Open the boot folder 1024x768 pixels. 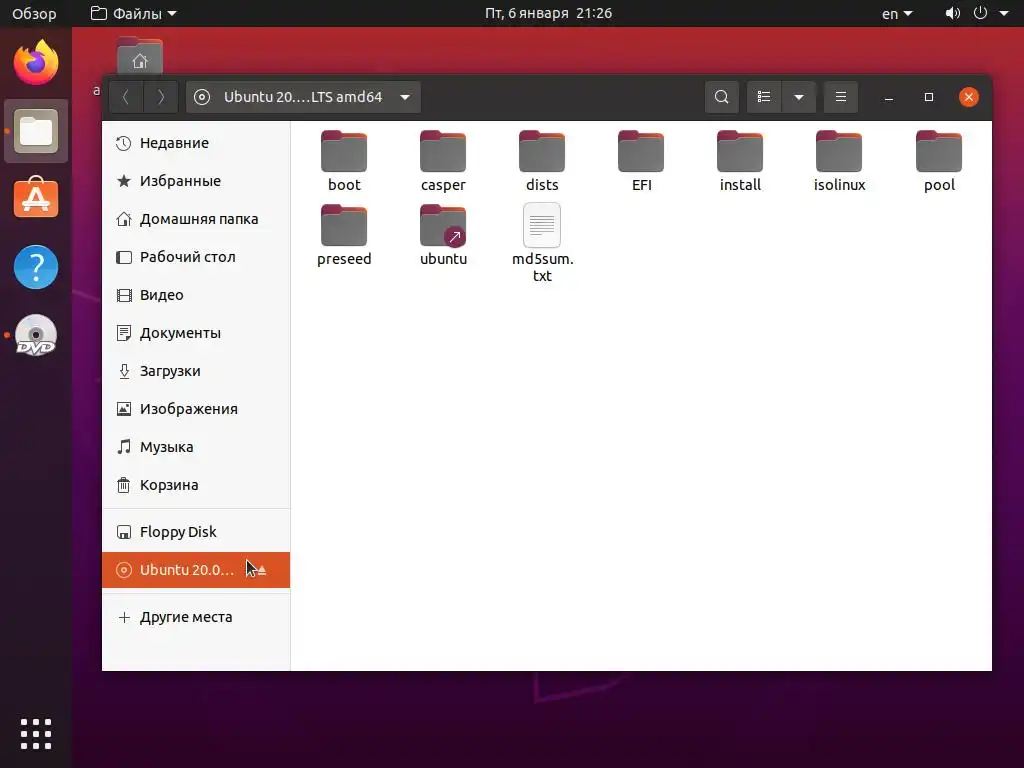pos(344,161)
